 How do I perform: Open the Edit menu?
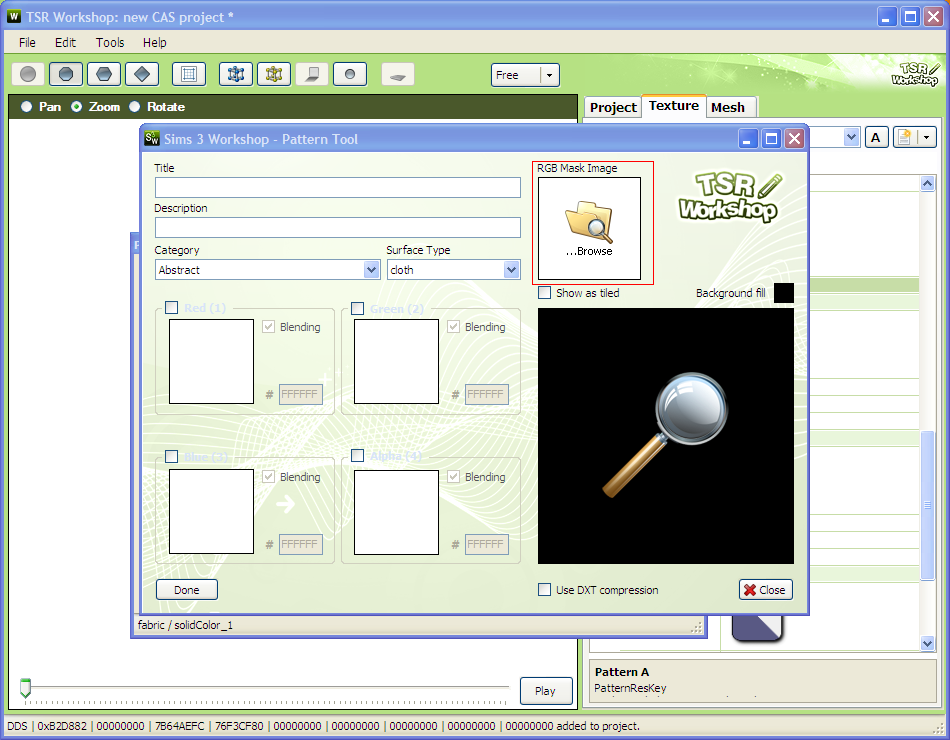click(65, 42)
